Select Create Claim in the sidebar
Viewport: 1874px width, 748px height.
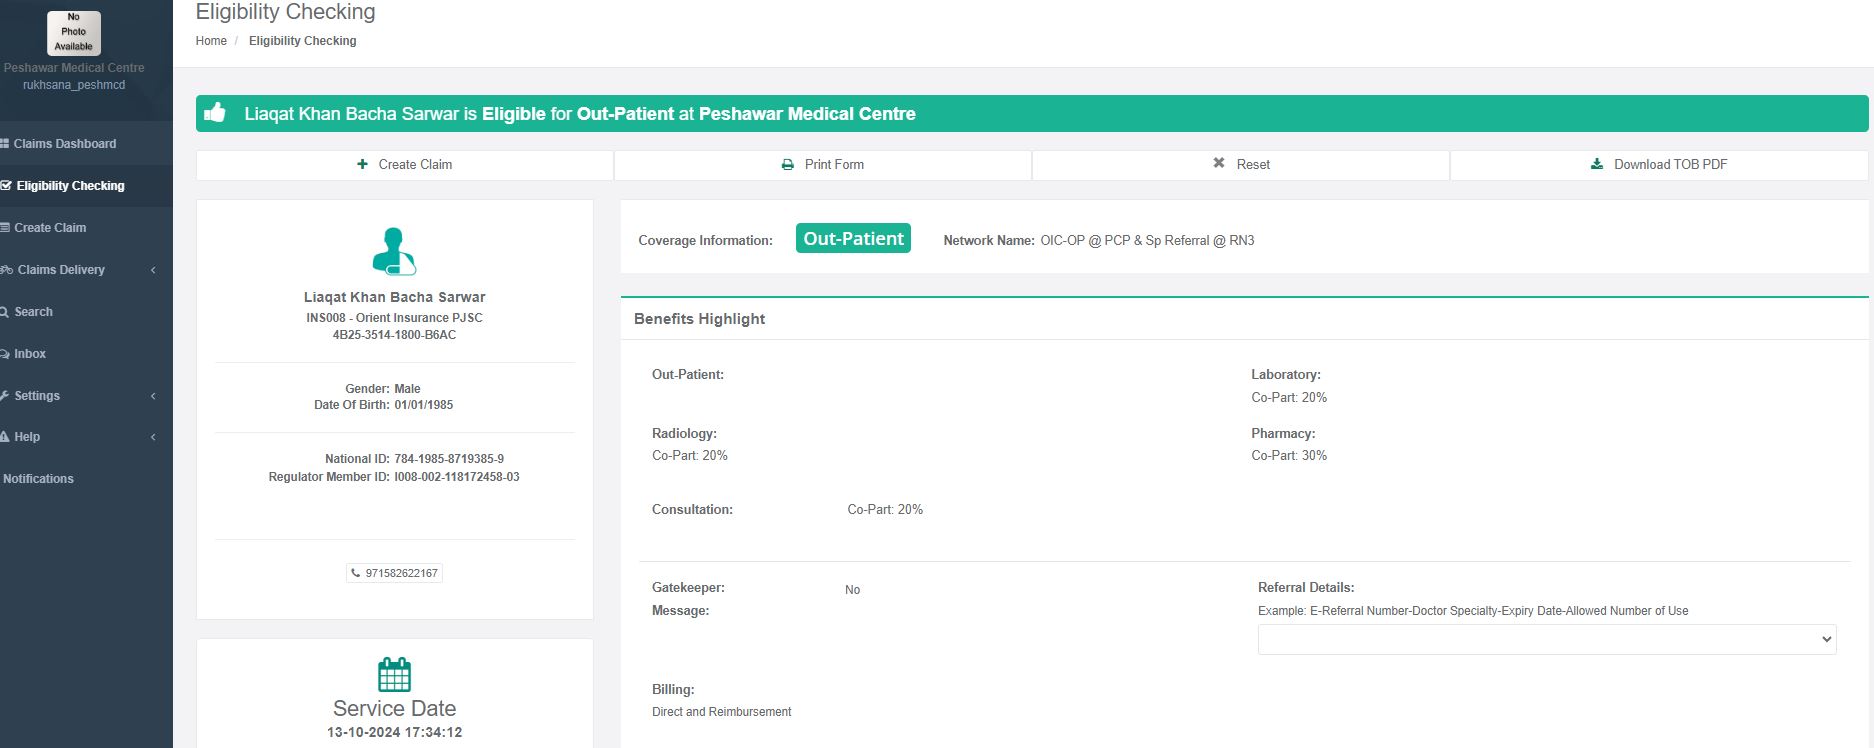49,228
